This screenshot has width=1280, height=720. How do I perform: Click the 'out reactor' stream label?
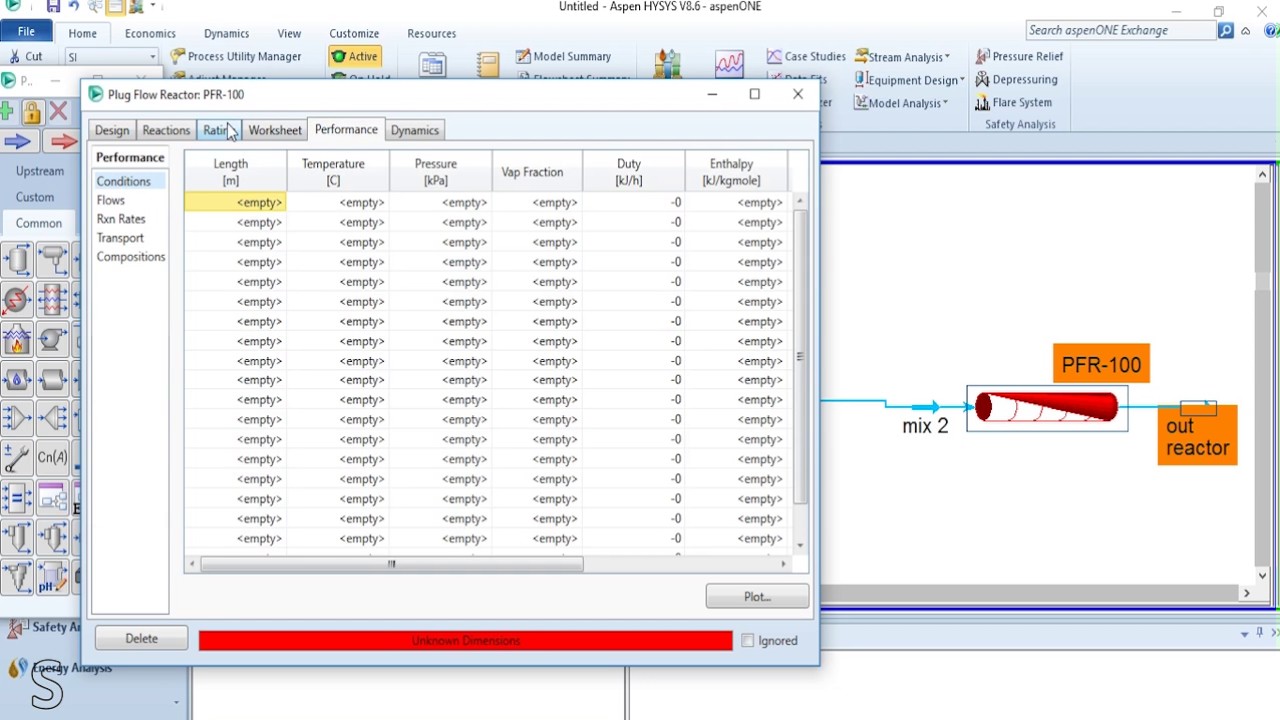pyautogui.click(x=1197, y=437)
